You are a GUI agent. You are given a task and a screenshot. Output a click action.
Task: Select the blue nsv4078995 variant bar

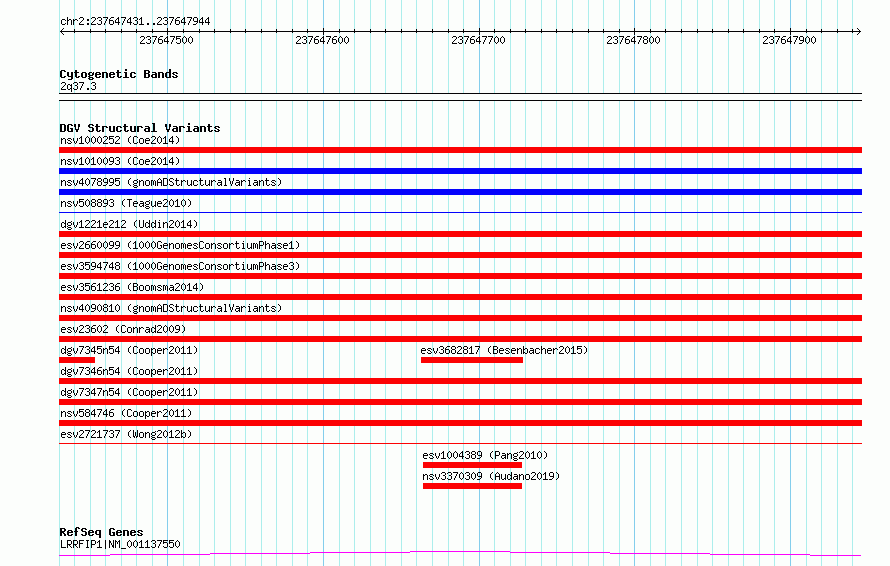click(x=460, y=192)
